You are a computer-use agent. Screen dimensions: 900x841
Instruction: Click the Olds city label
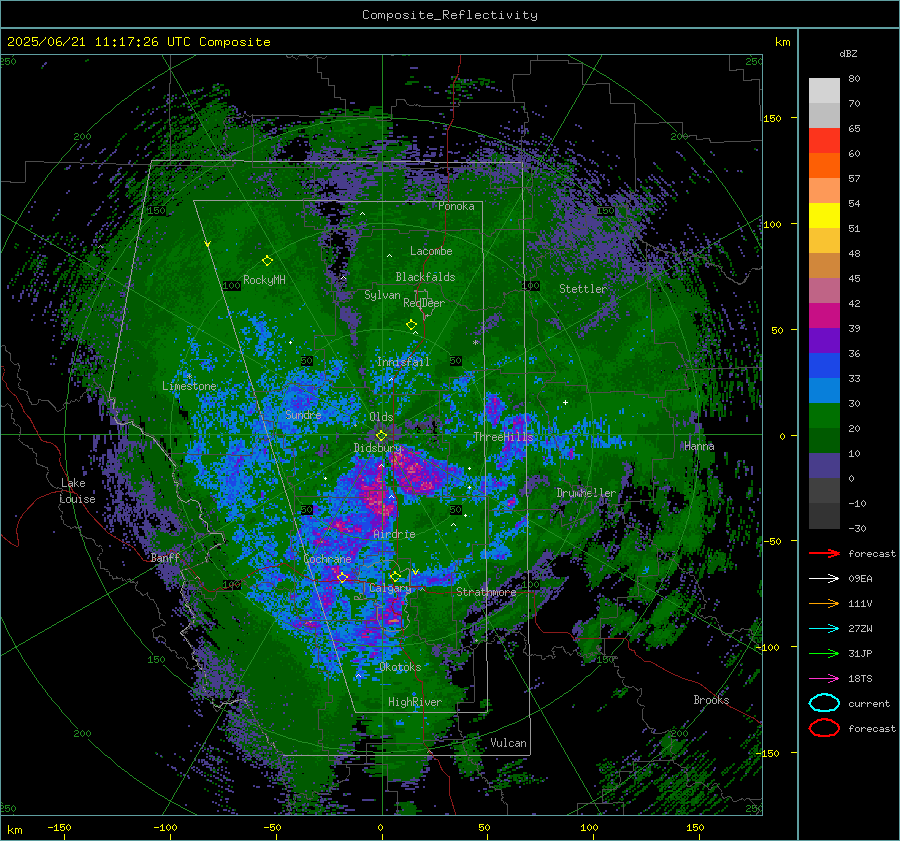point(381,417)
